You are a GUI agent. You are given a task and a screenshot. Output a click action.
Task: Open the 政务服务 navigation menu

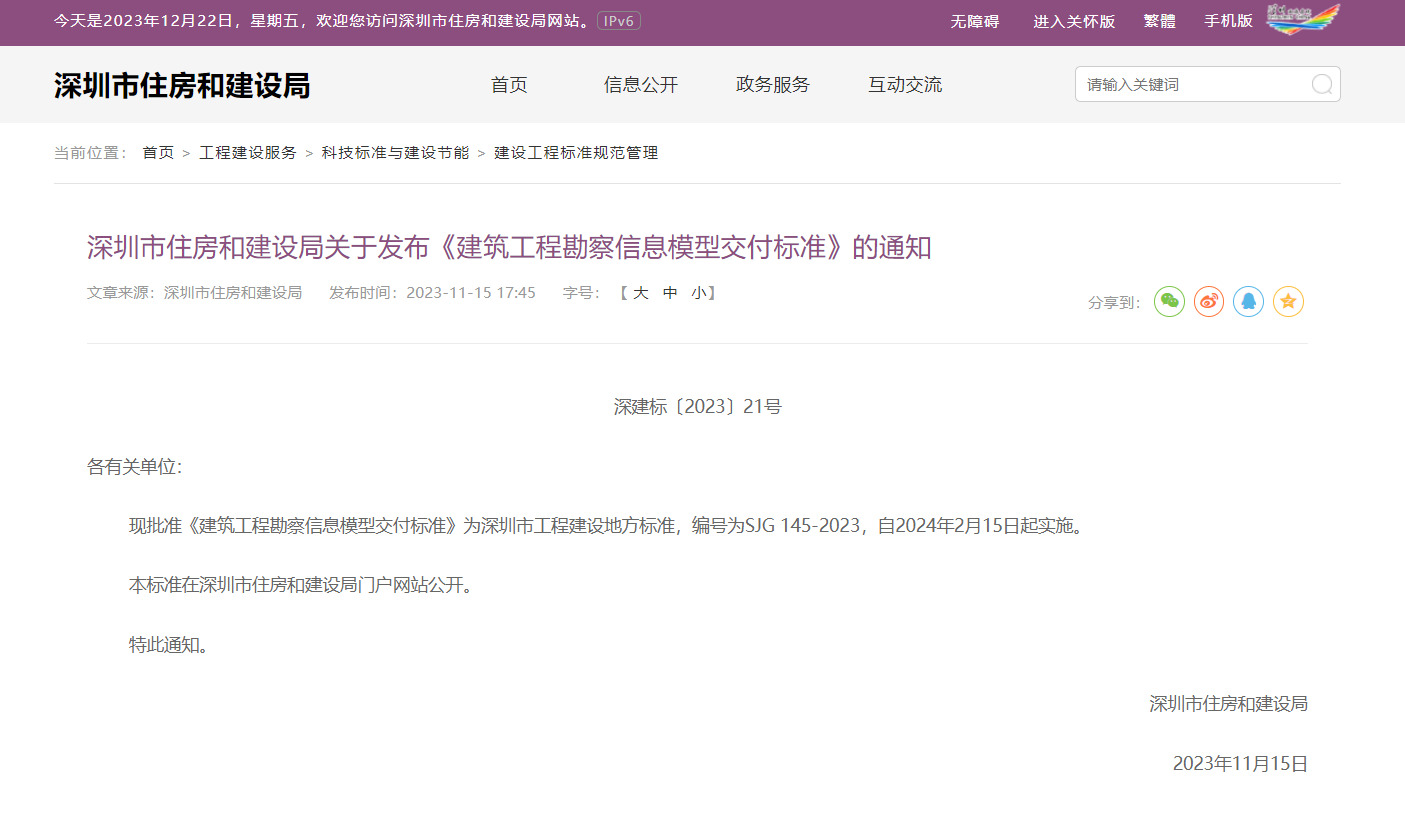pos(773,85)
